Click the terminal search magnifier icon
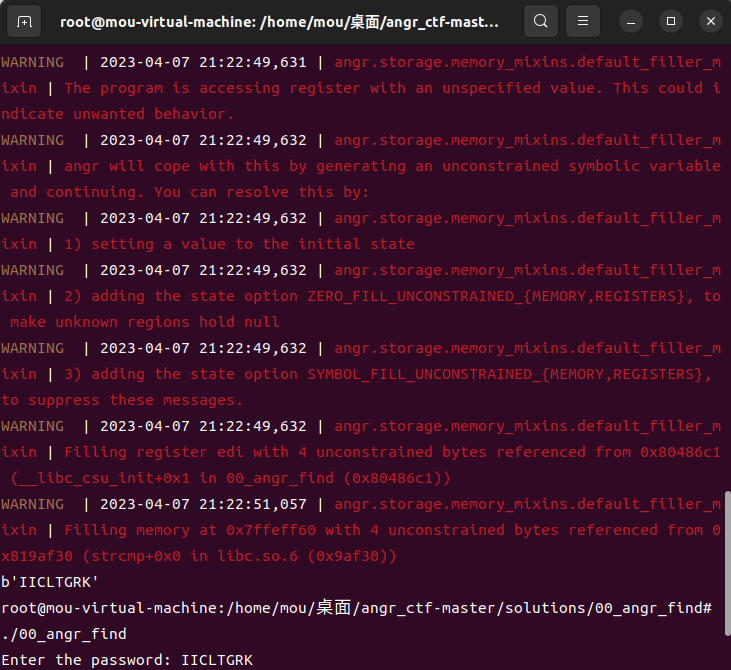Image resolution: width=731 pixels, height=670 pixels. (540, 21)
